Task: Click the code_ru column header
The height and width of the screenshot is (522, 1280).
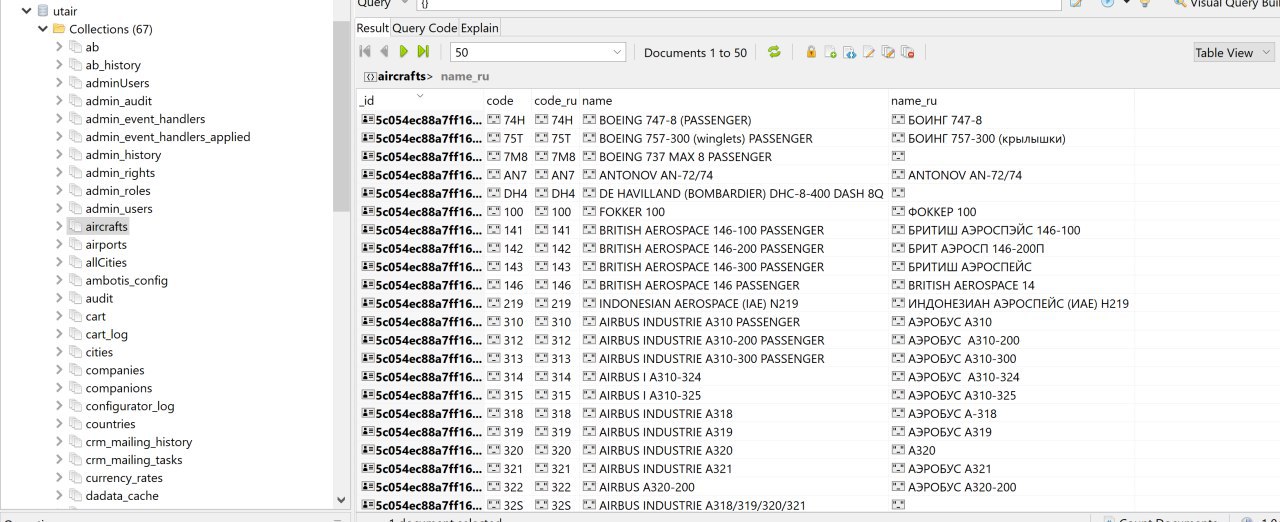Action: click(x=555, y=101)
